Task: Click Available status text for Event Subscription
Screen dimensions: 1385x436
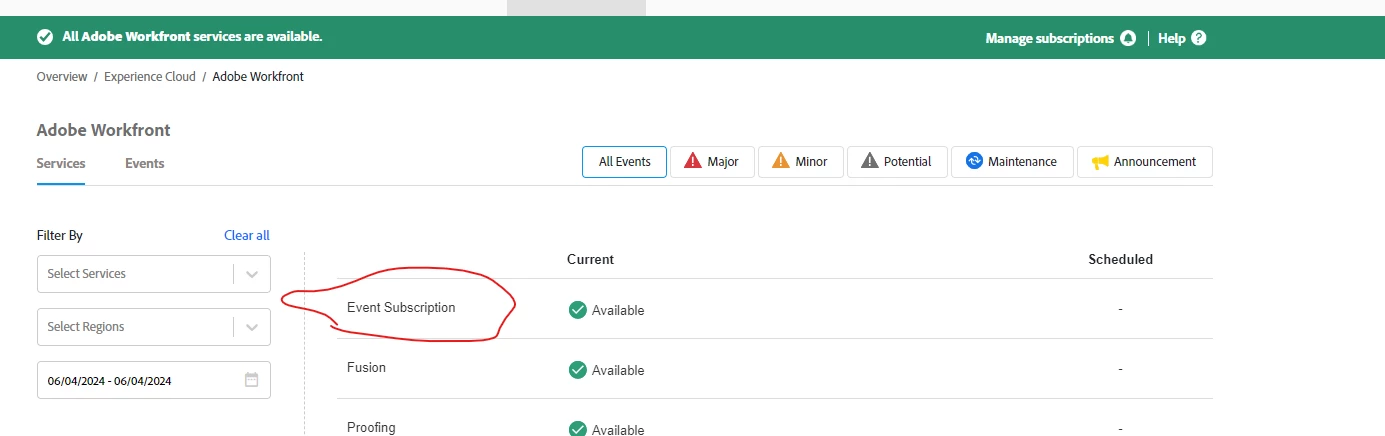Action: coord(618,310)
